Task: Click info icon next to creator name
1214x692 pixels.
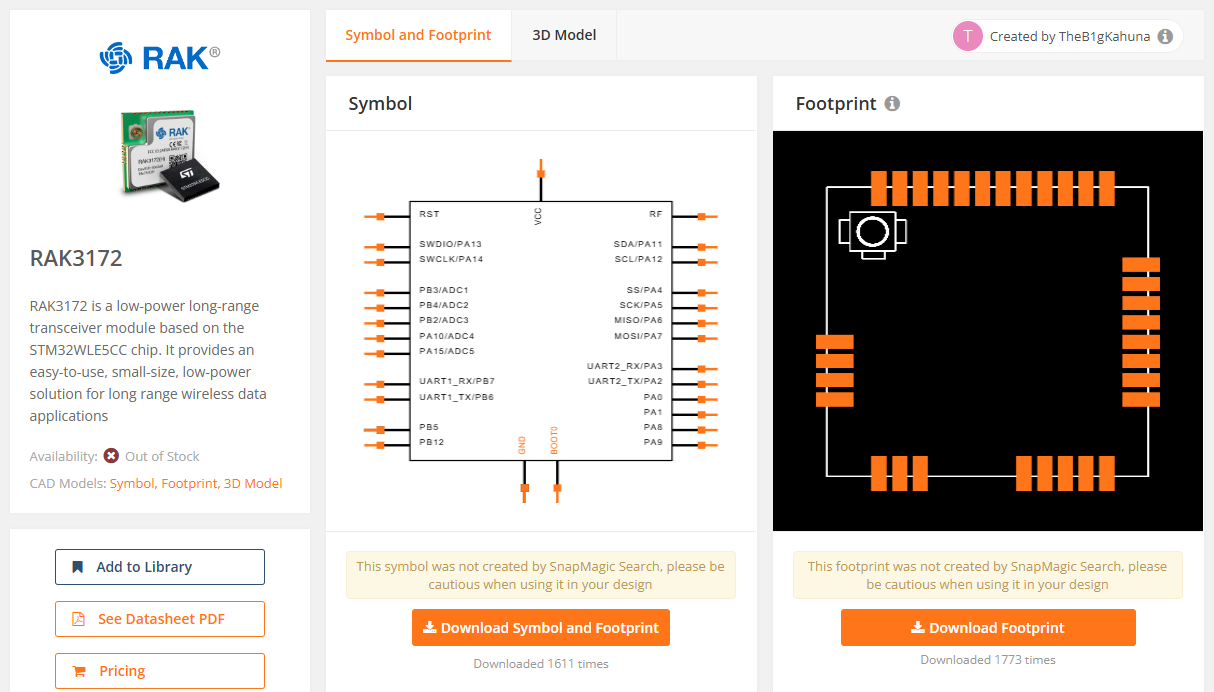Action: (1165, 36)
